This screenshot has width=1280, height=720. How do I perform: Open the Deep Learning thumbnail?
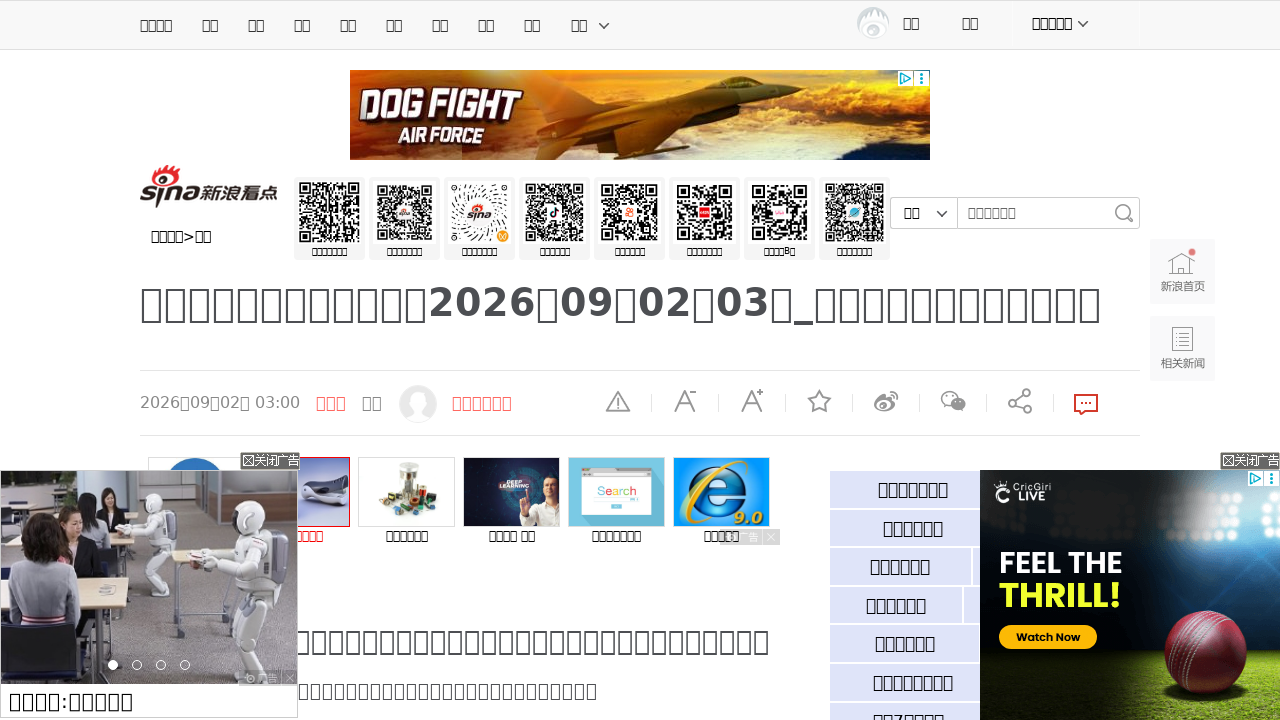coord(511,492)
